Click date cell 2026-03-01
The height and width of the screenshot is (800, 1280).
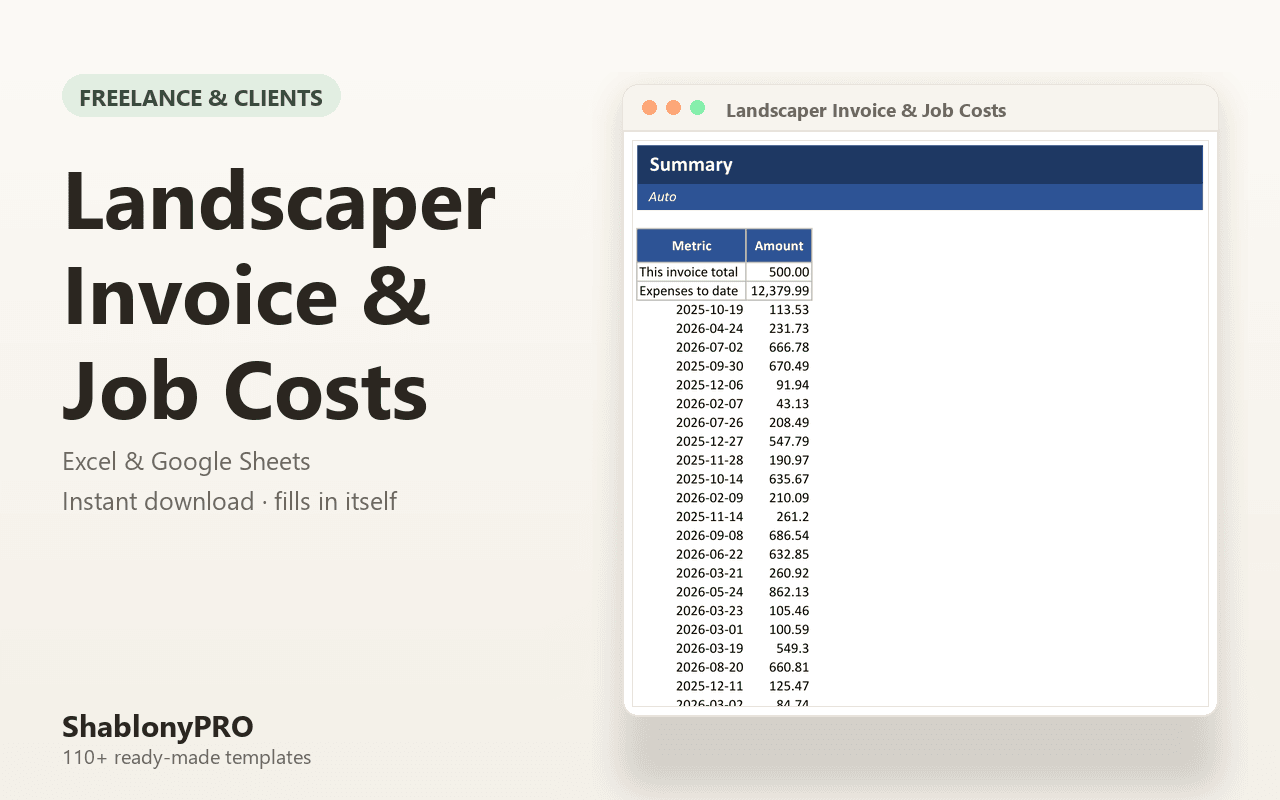point(710,630)
